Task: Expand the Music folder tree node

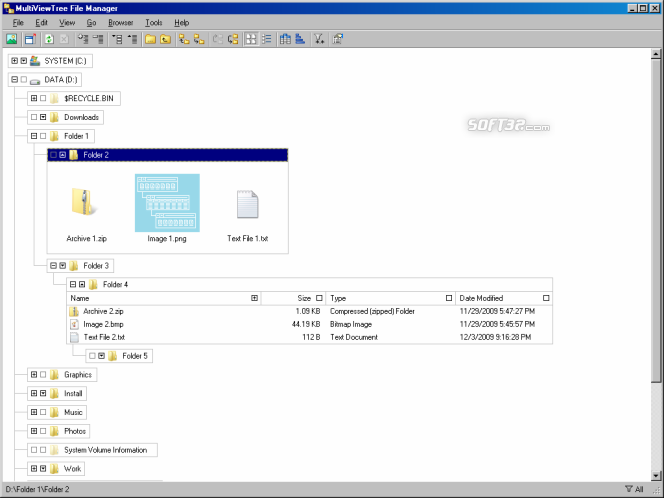Action: pos(34,412)
